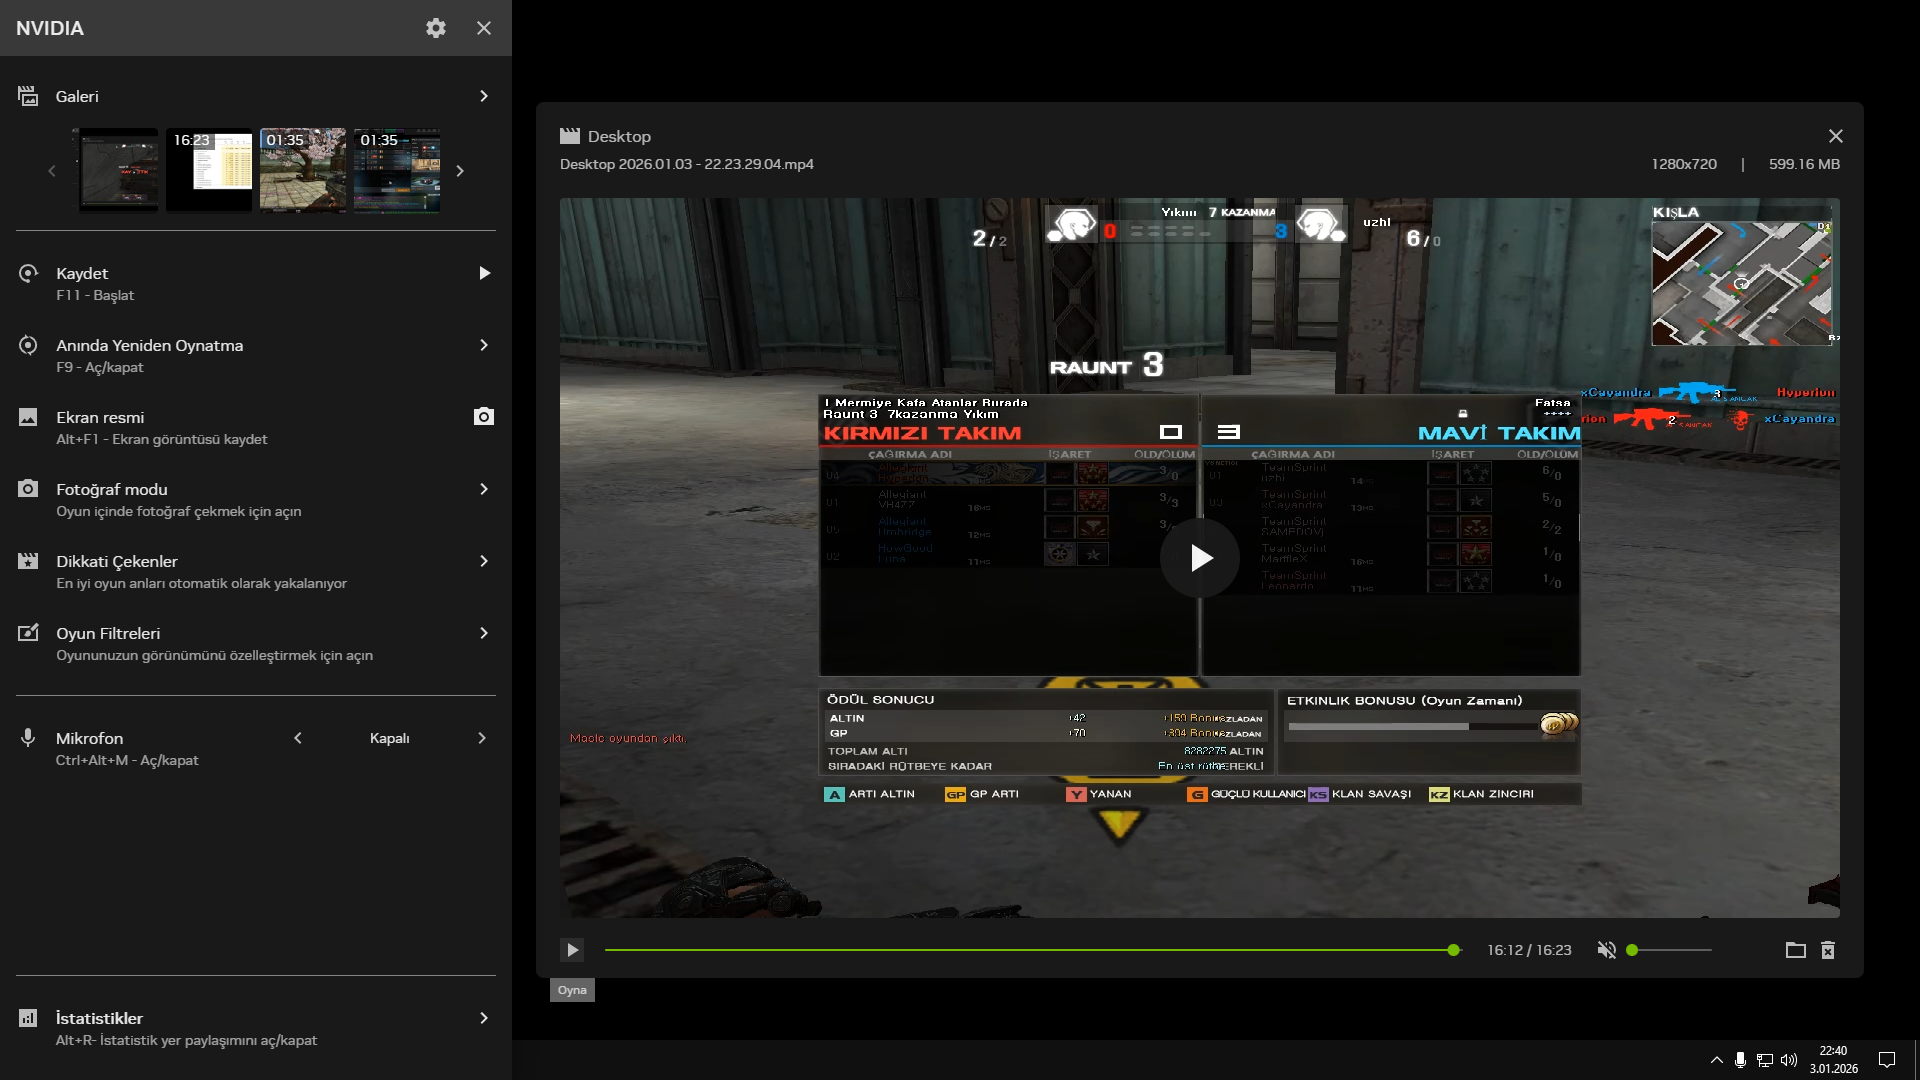
Task: Expand Fotoğraf modu options
Action: [484, 489]
